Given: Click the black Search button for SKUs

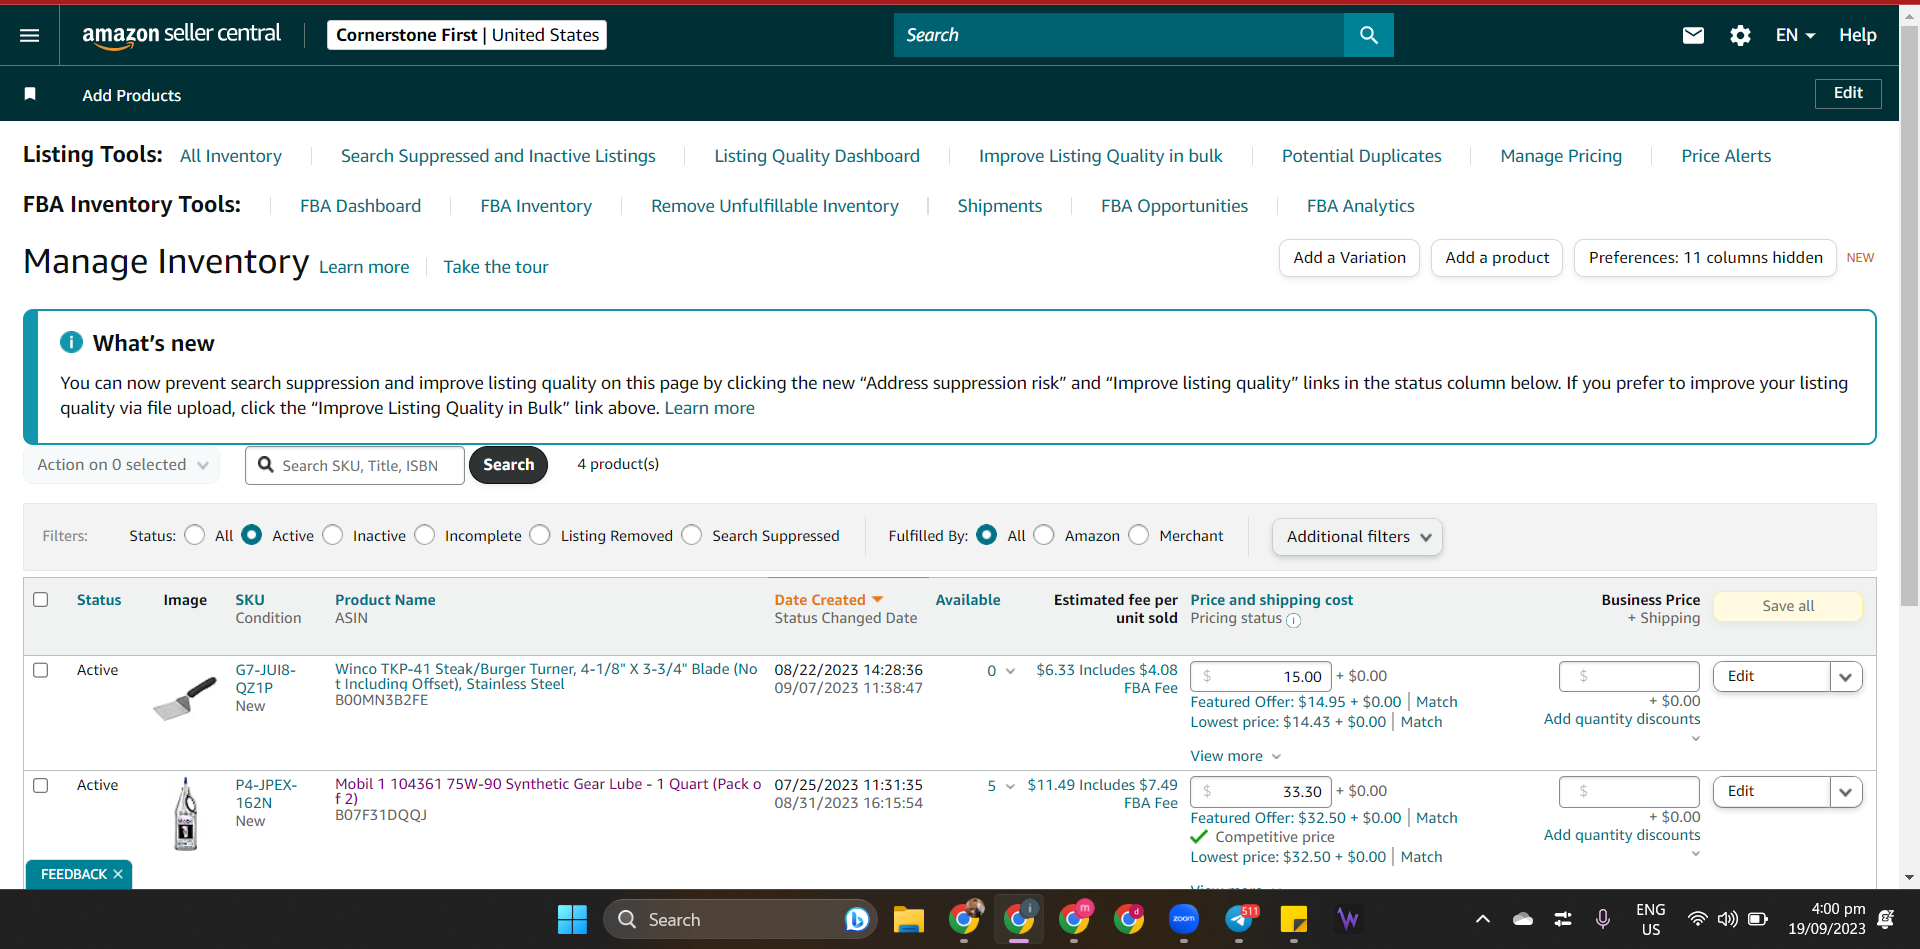Looking at the screenshot, I should 508,465.
